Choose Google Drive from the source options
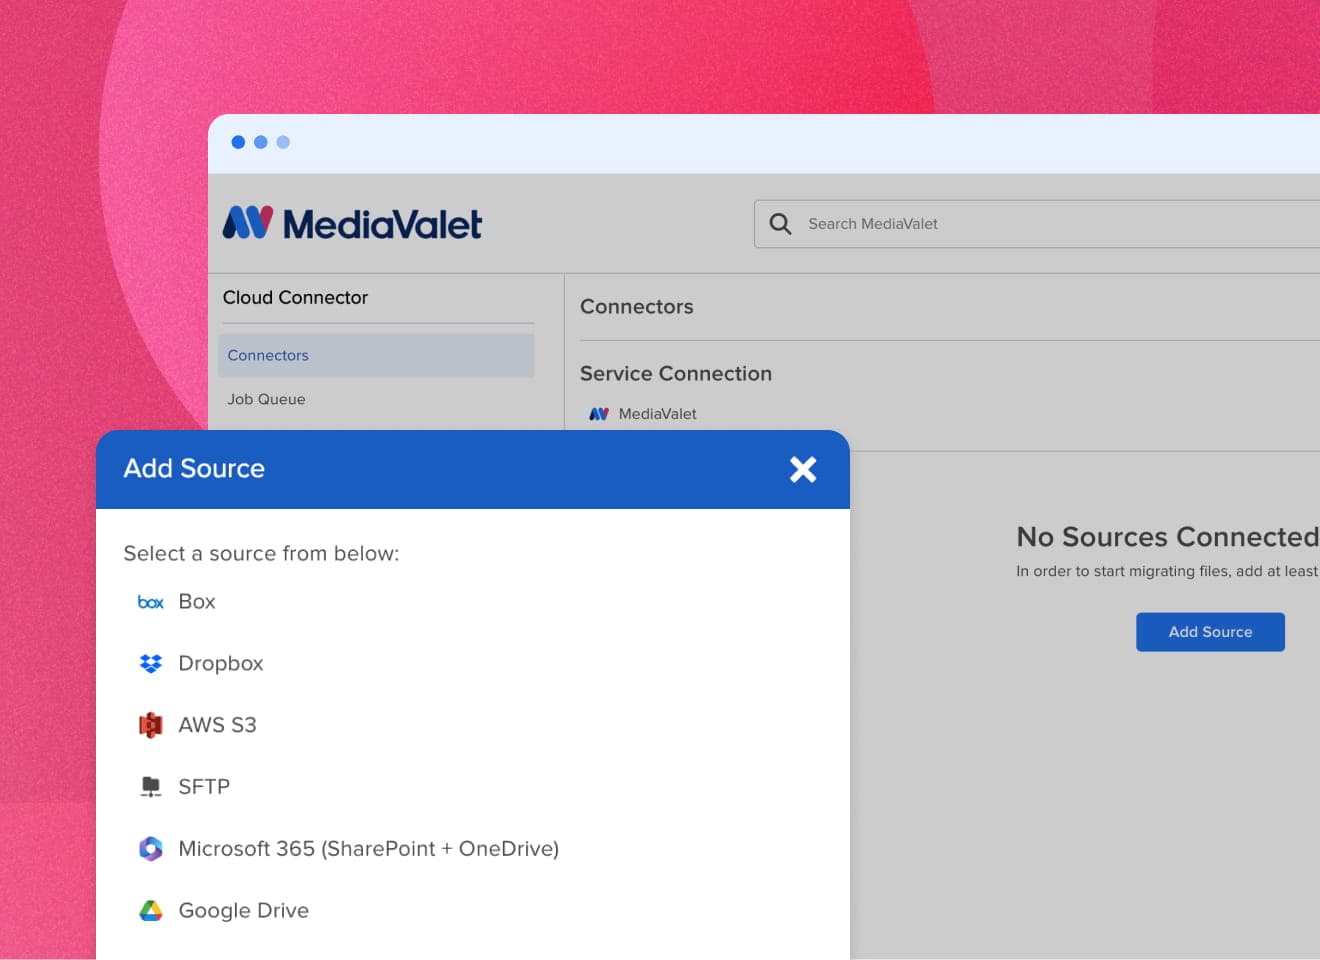Image resolution: width=1320 pixels, height=960 pixels. (x=243, y=910)
